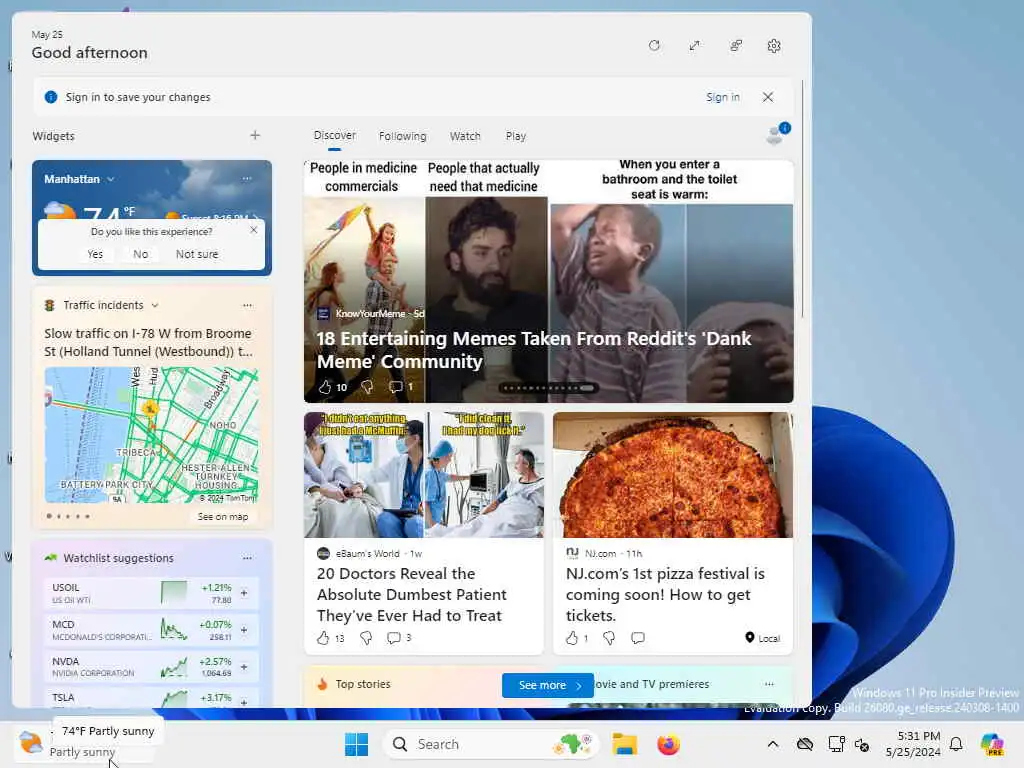Expand the Manhattan location dropdown
The width and height of the screenshot is (1024, 768).
click(110, 179)
